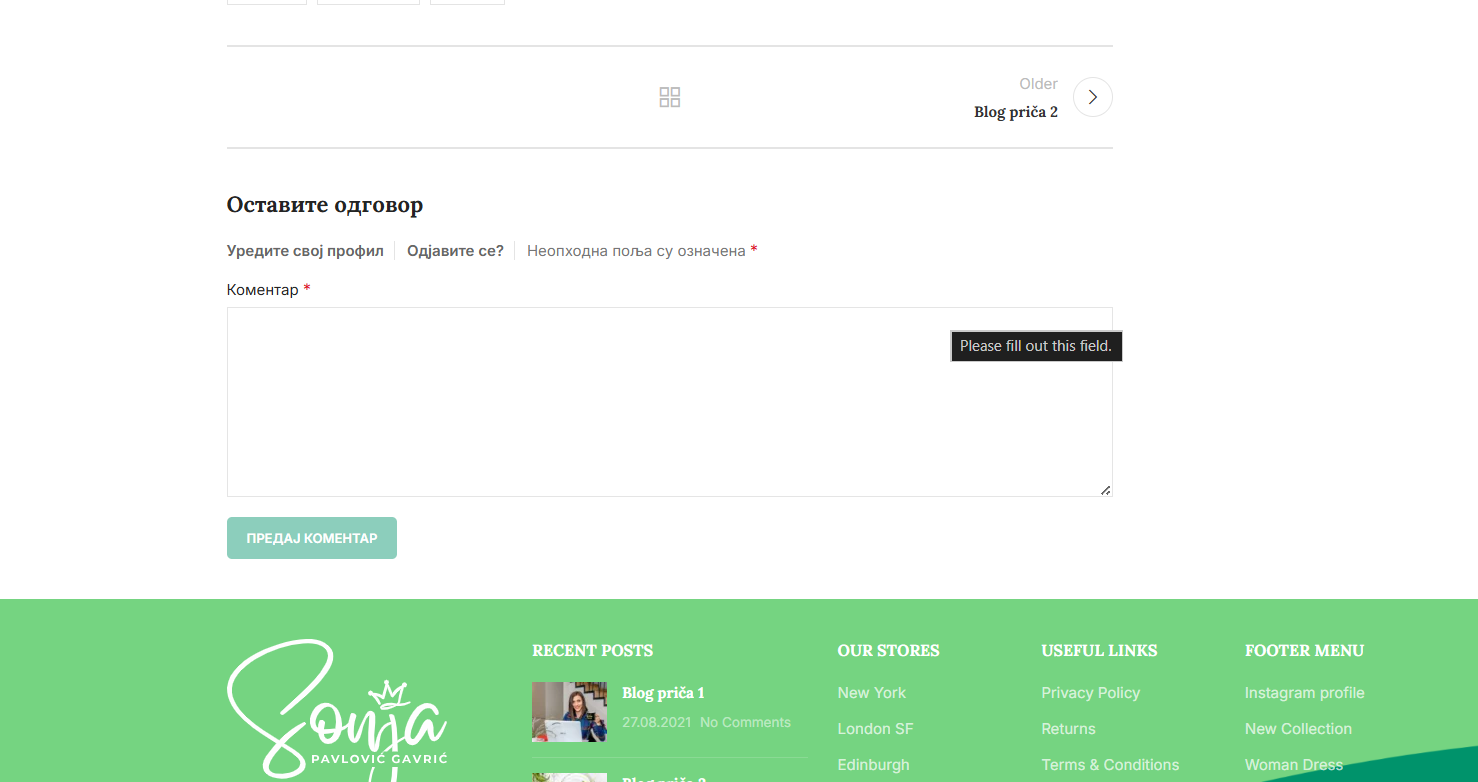Click the 'FOOTER MENU' heading
1478x782 pixels.
(1304, 651)
